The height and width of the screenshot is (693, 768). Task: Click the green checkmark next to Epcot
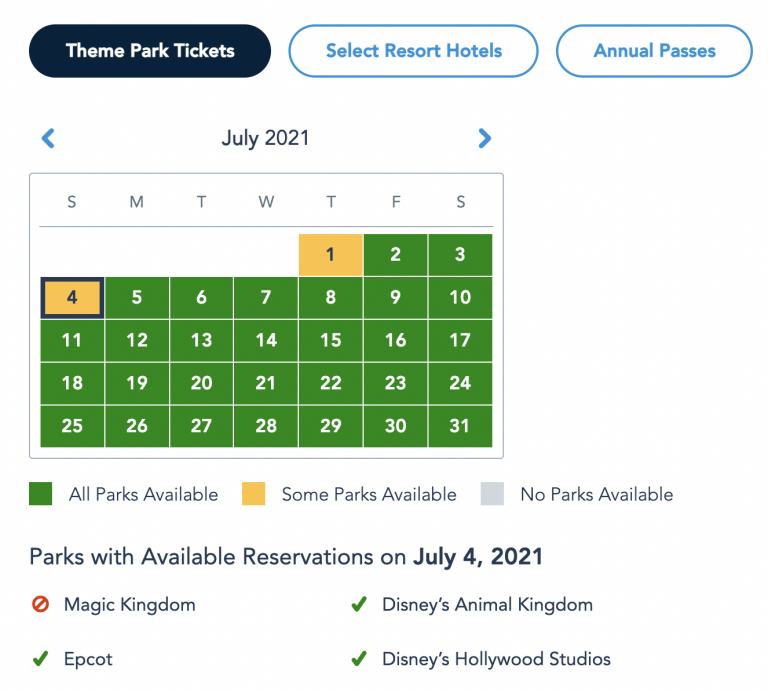point(40,659)
